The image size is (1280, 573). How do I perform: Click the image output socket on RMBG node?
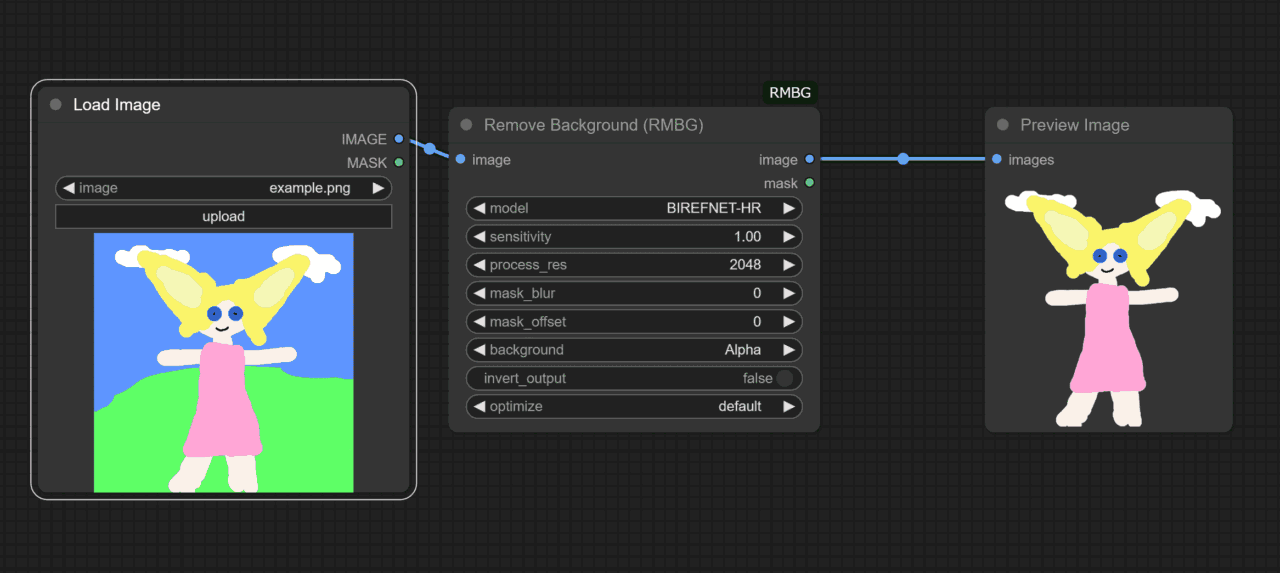point(809,159)
